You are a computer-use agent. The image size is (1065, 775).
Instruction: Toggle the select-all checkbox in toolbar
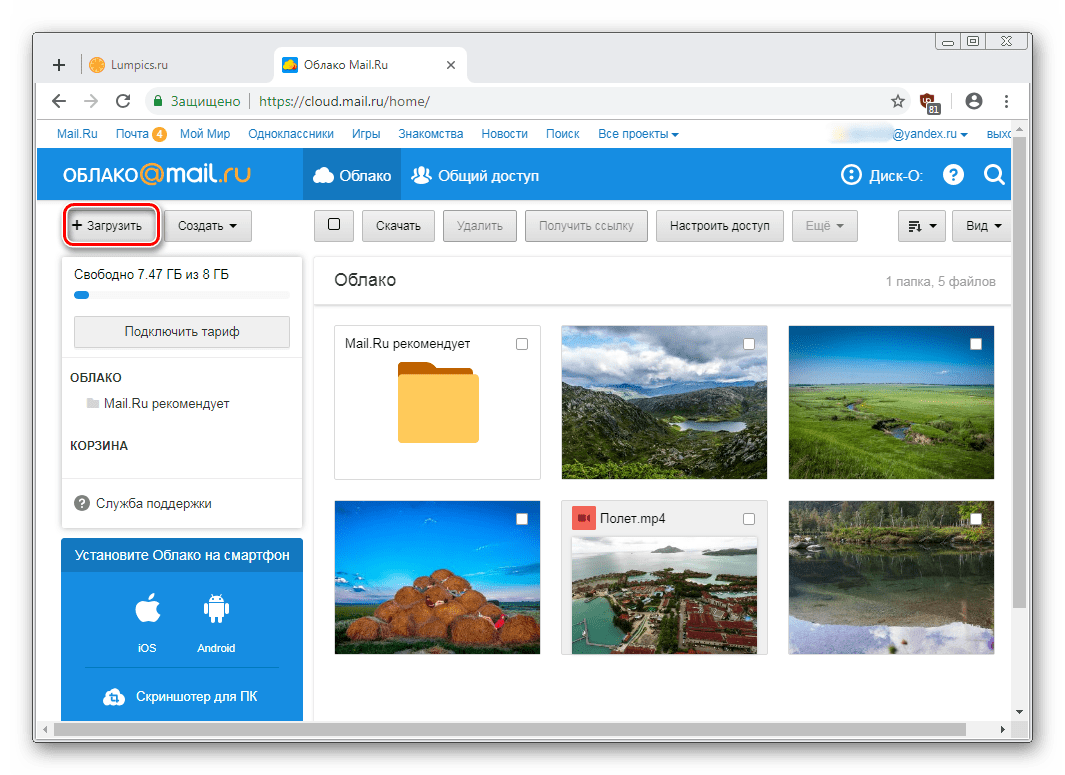pyautogui.click(x=334, y=225)
